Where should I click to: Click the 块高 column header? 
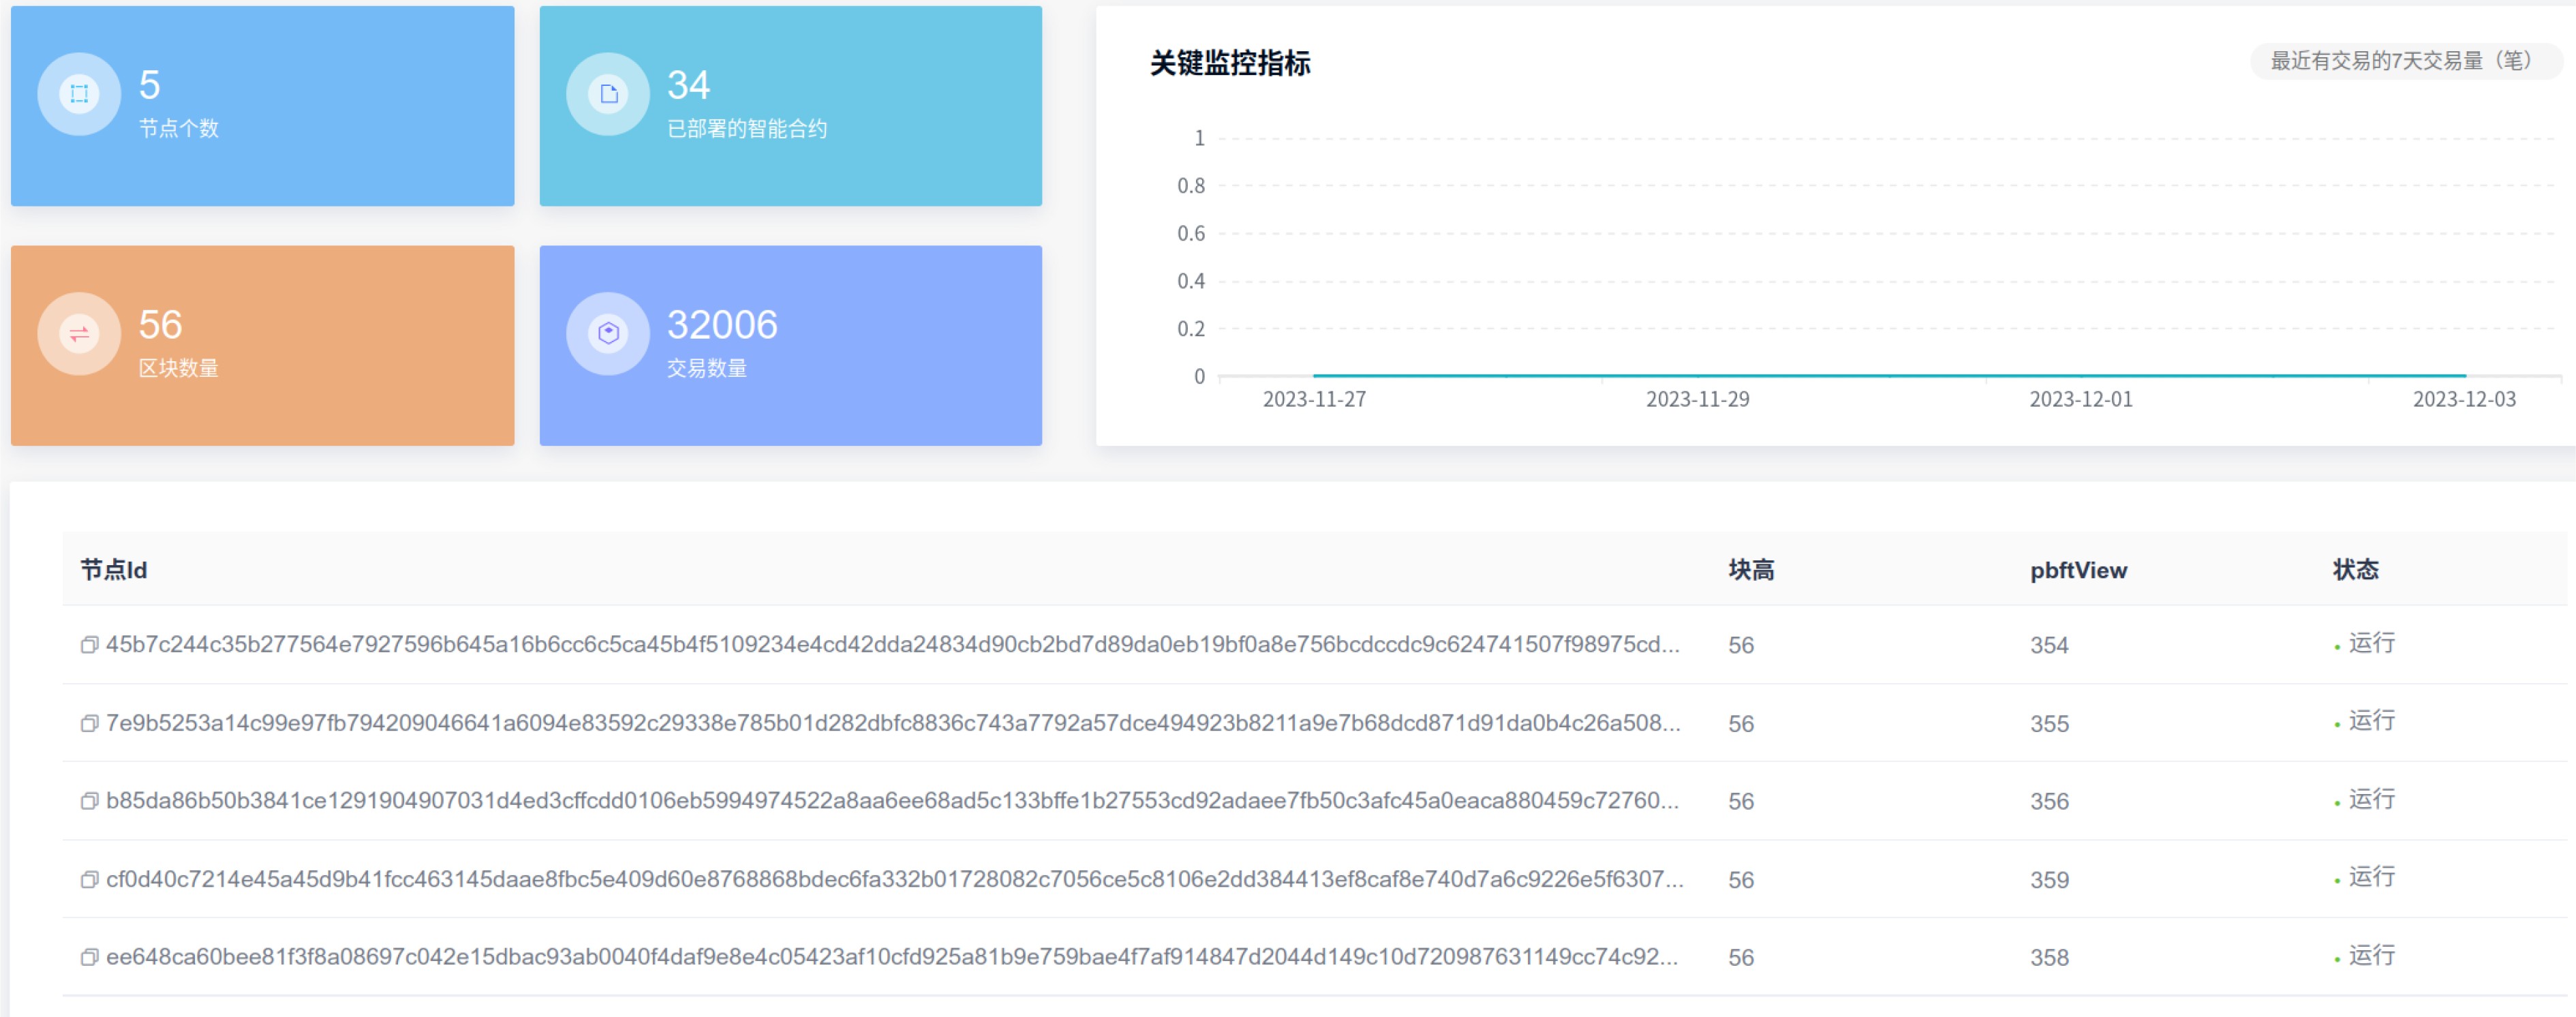[x=1751, y=570]
